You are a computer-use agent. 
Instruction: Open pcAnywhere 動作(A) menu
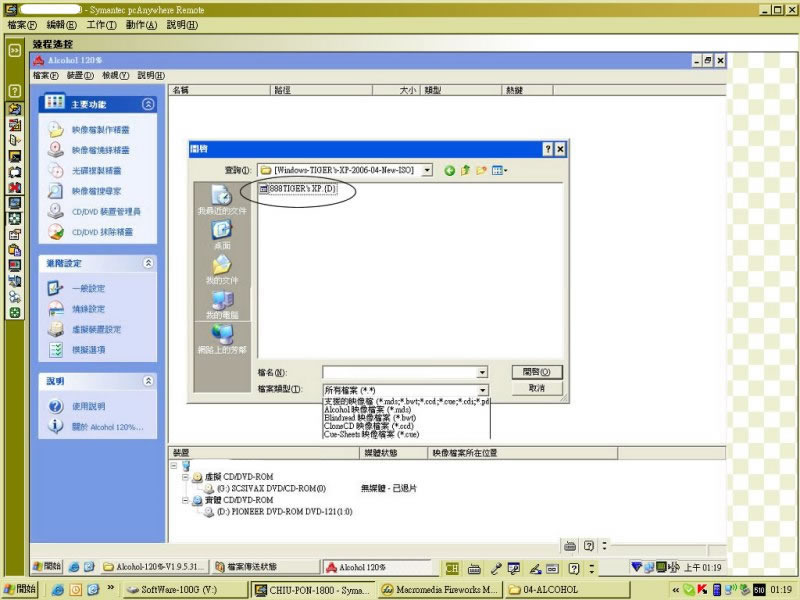point(141,25)
